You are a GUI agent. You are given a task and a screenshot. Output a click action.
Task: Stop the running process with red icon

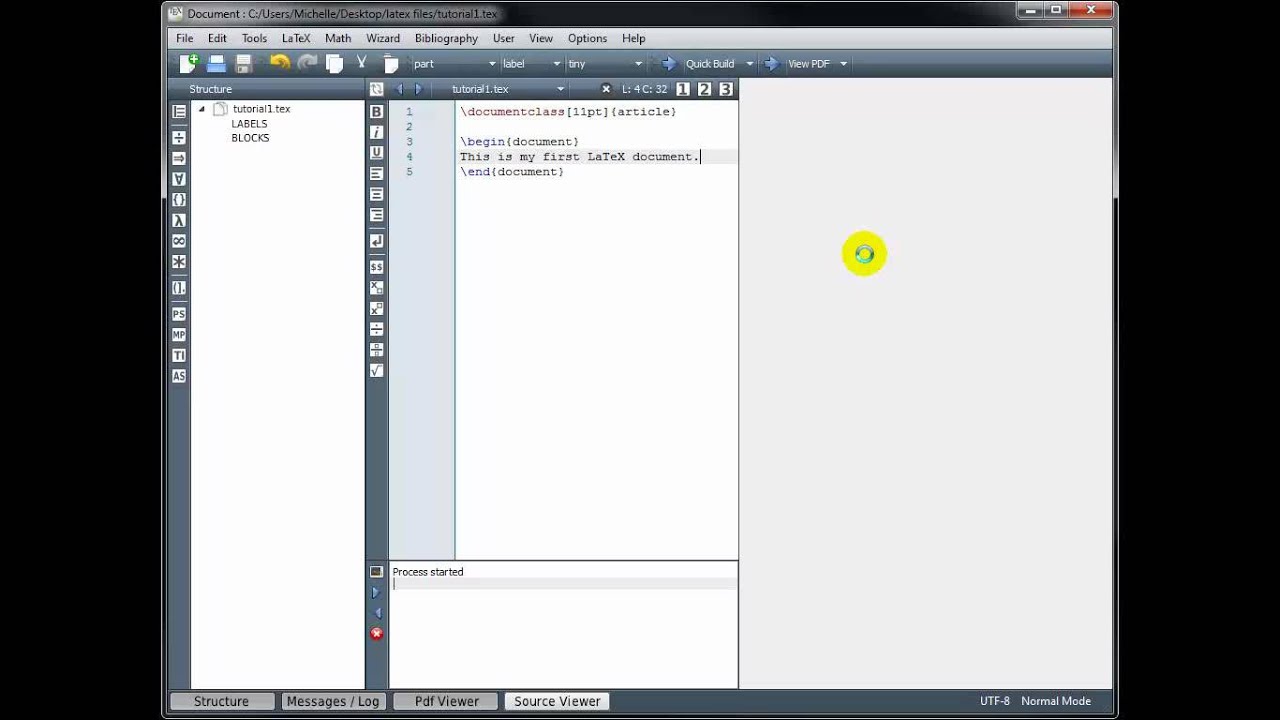[x=376, y=634]
